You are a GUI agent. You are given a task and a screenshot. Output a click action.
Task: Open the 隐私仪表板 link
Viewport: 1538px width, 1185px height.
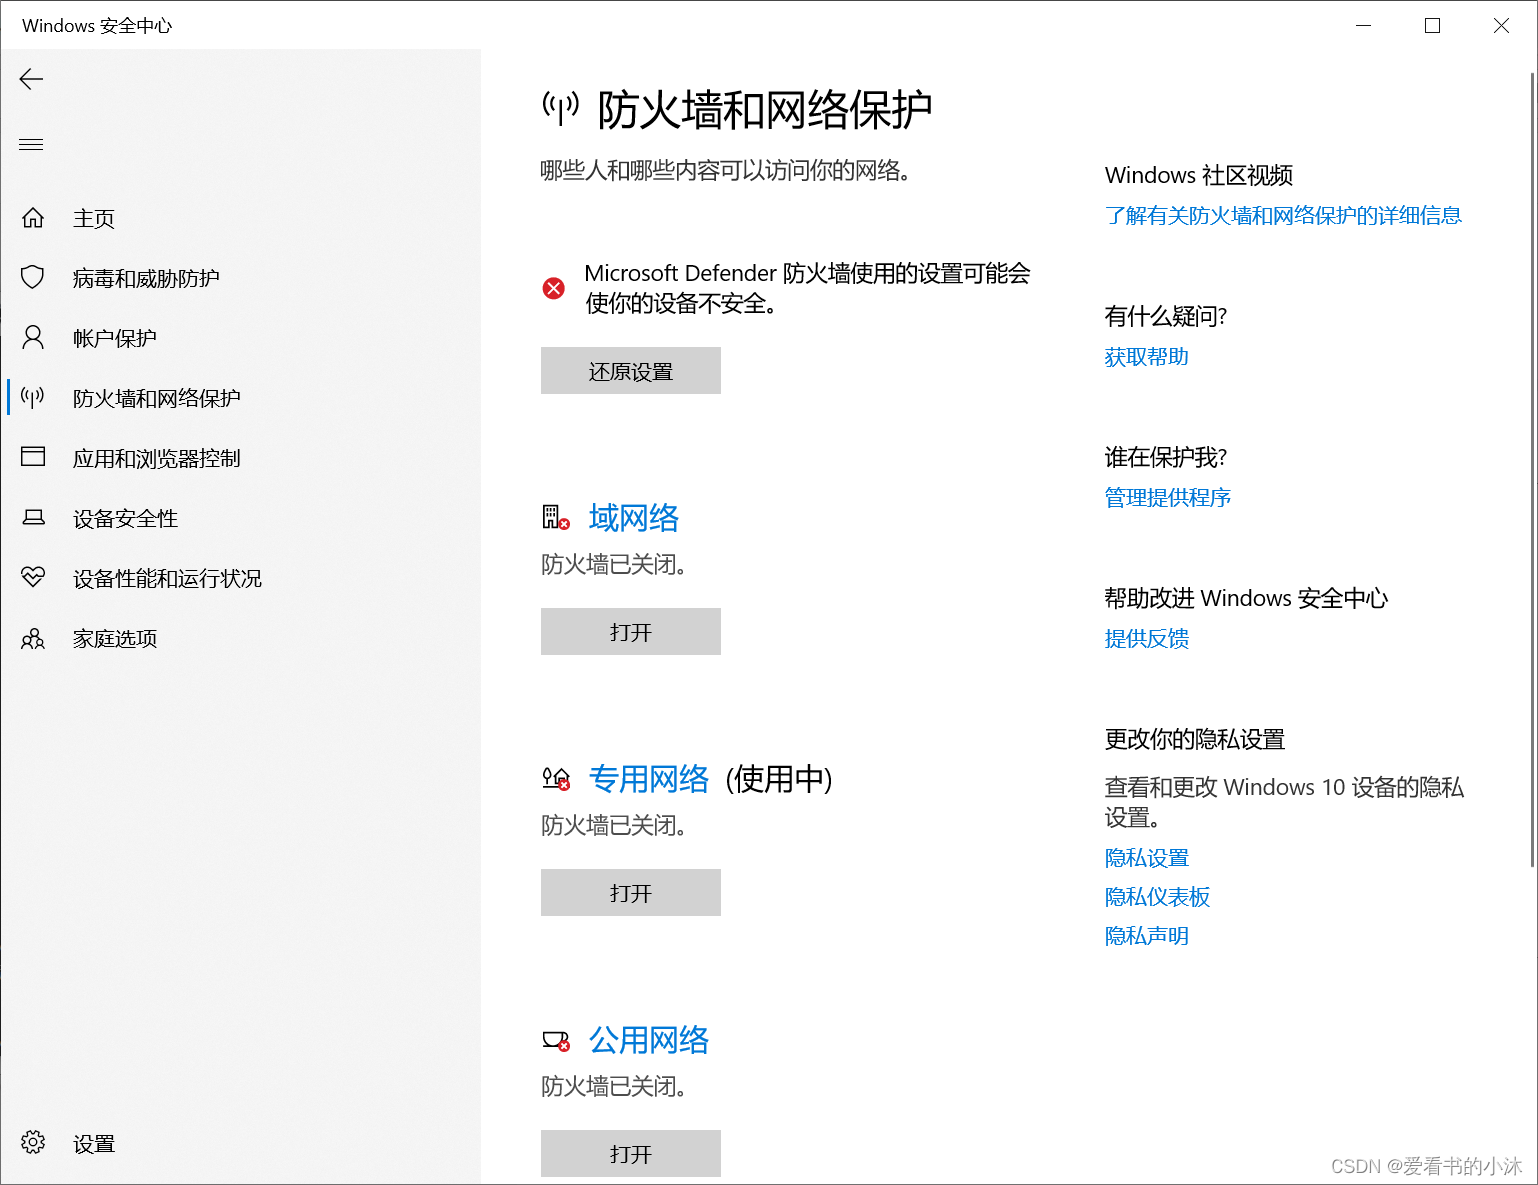click(x=1158, y=897)
